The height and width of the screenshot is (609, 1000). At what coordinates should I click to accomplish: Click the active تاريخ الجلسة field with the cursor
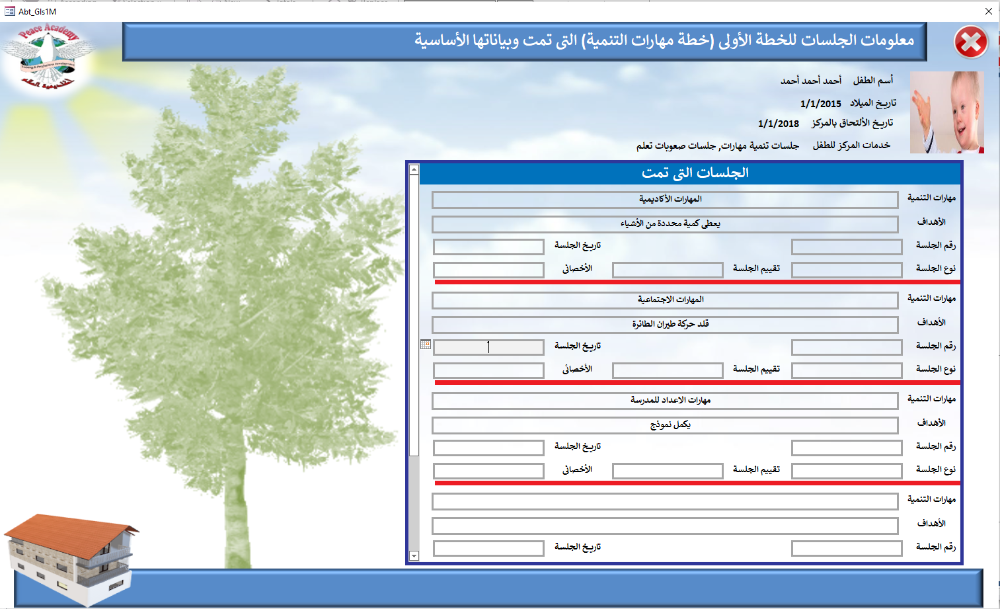[489, 347]
